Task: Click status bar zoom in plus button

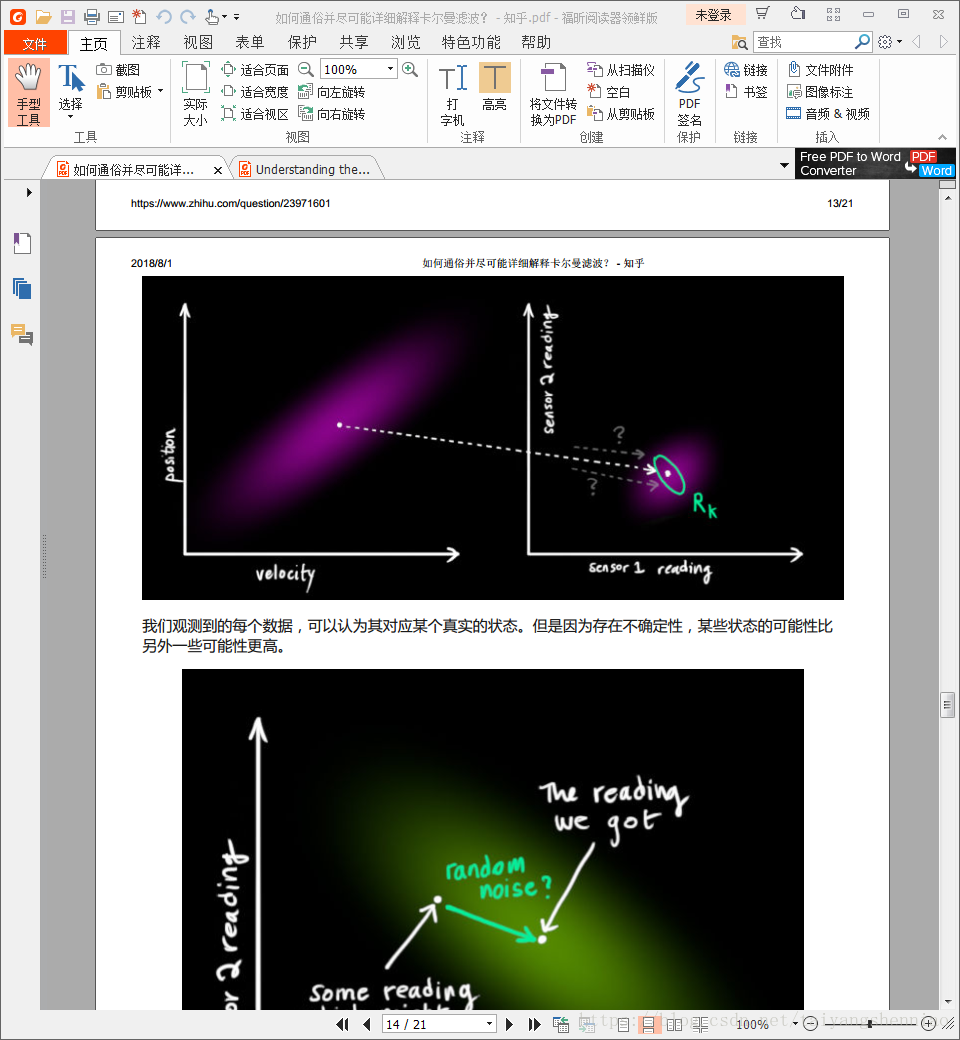Action: click(x=929, y=1024)
